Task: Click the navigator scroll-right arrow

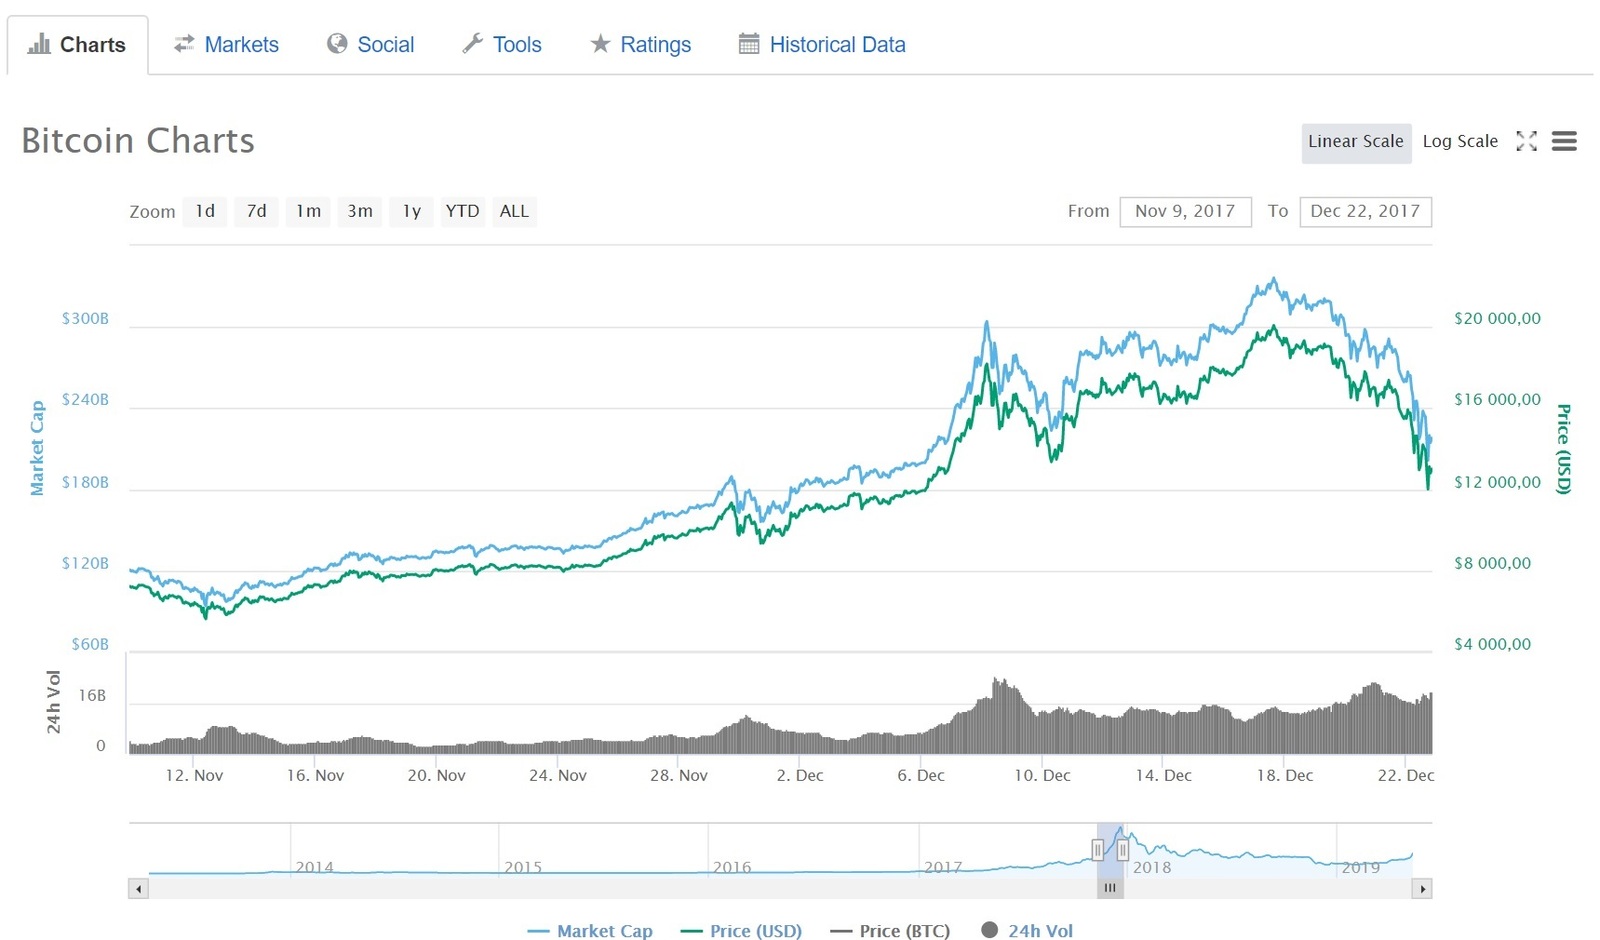Action: point(1422,889)
